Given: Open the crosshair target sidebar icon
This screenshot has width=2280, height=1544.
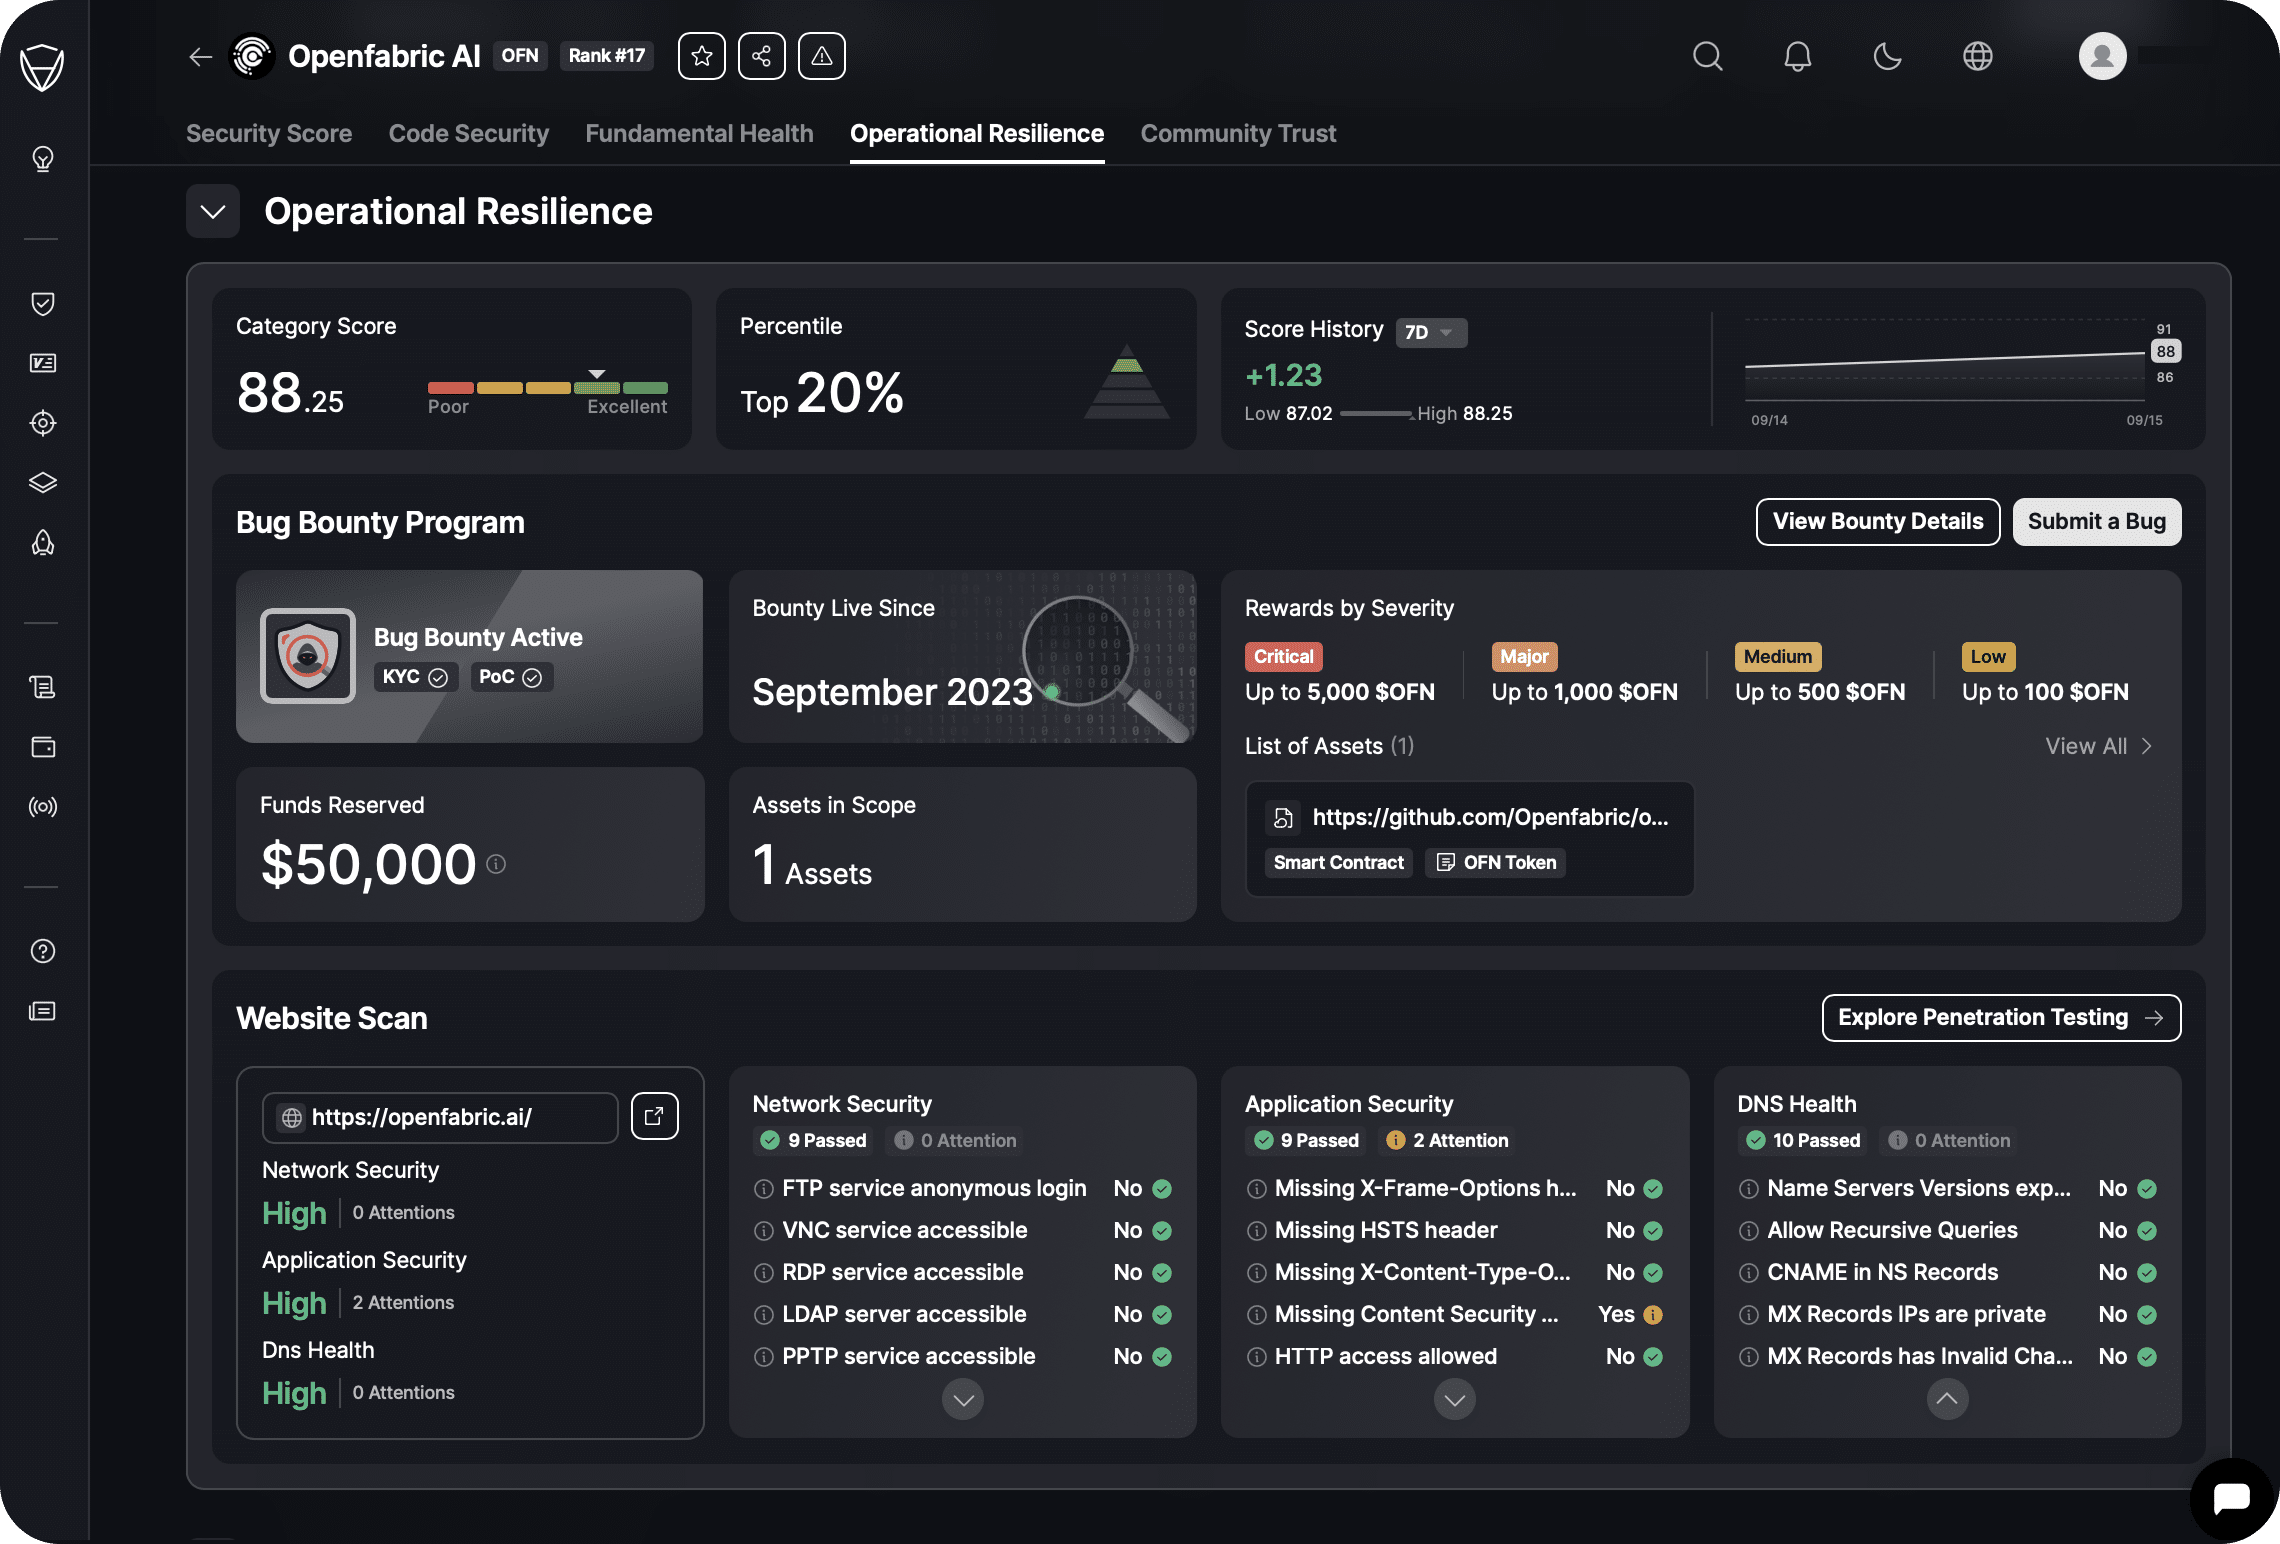Looking at the screenshot, I should coord(43,423).
